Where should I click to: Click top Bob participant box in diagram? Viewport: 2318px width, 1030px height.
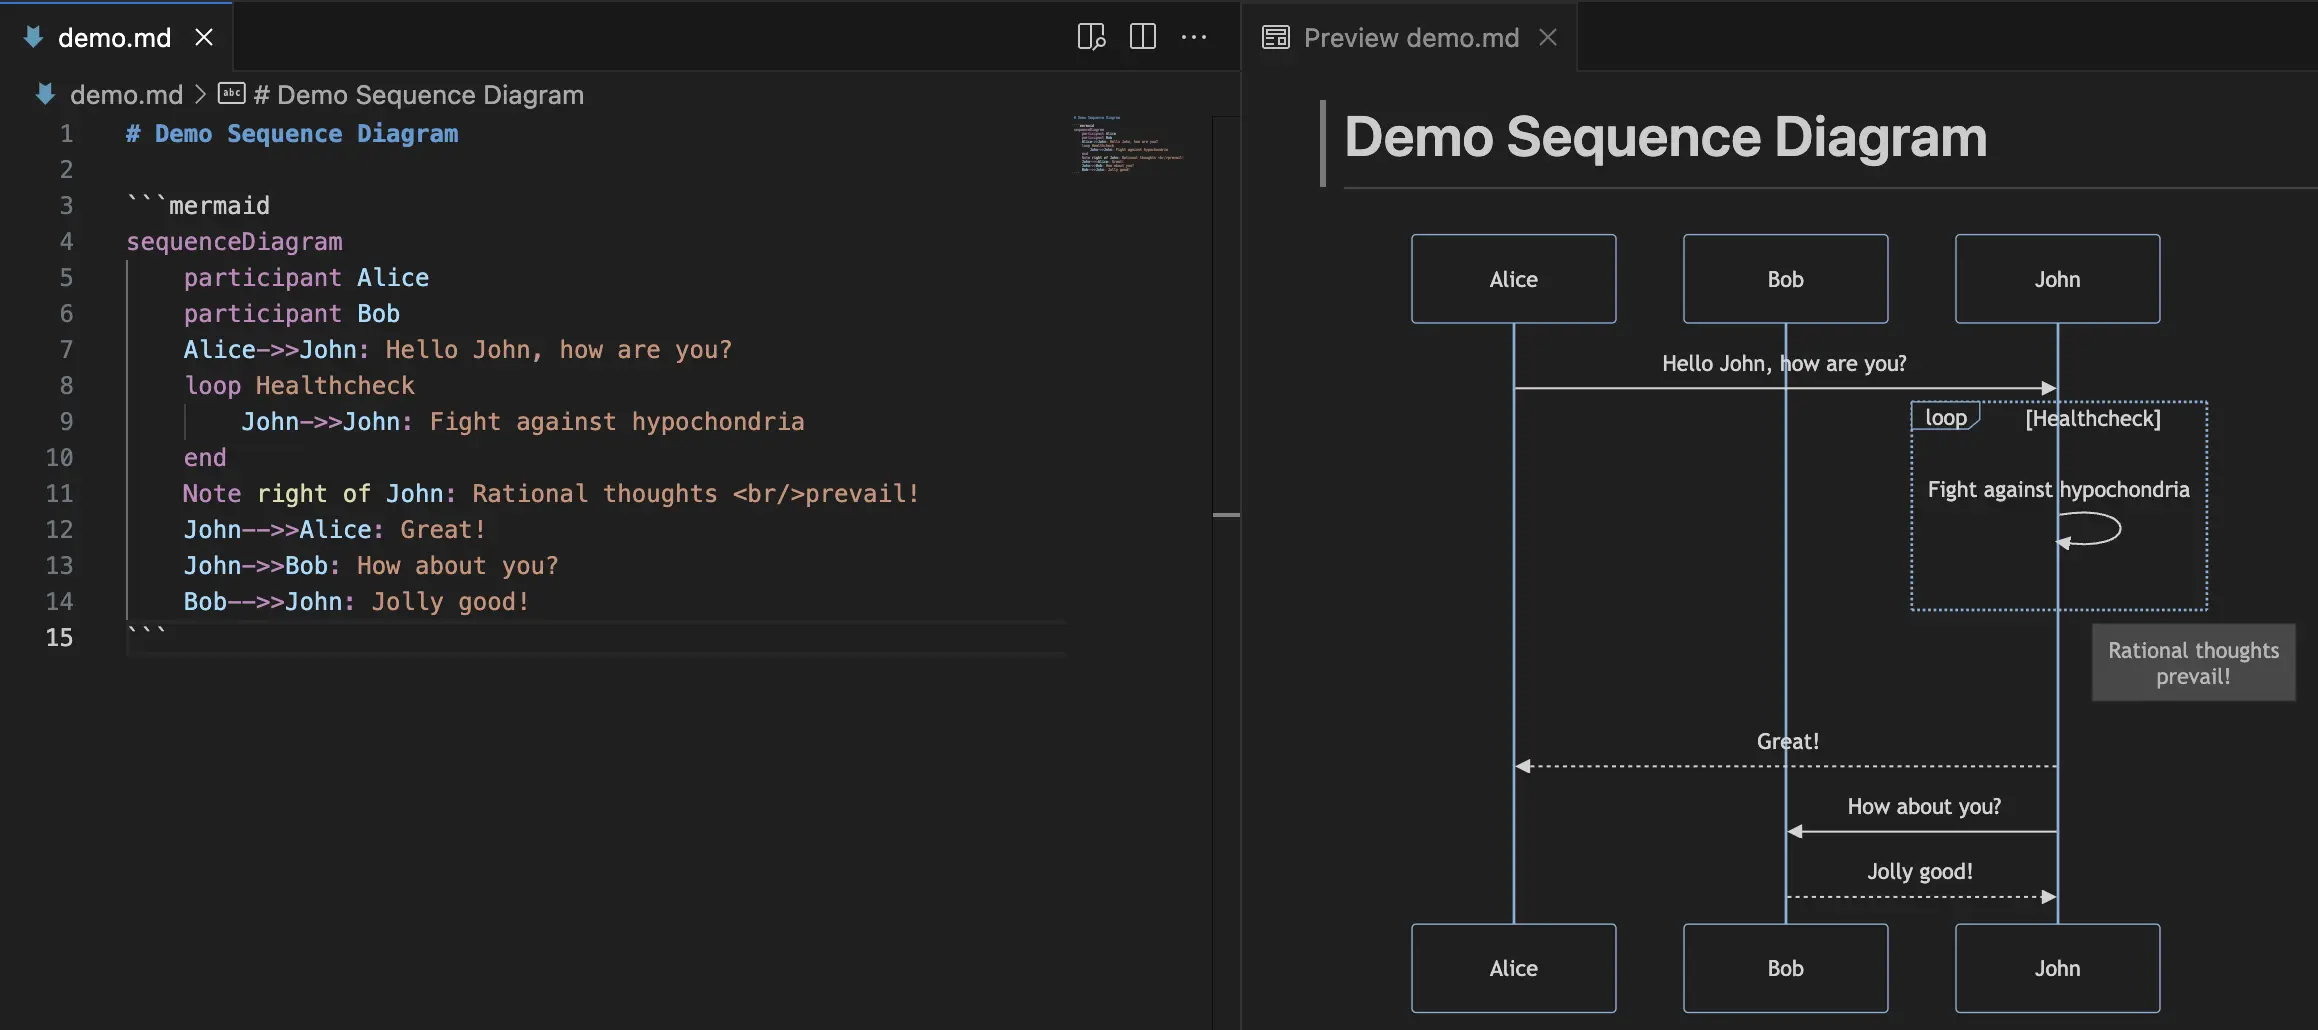click(x=1786, y=279)
